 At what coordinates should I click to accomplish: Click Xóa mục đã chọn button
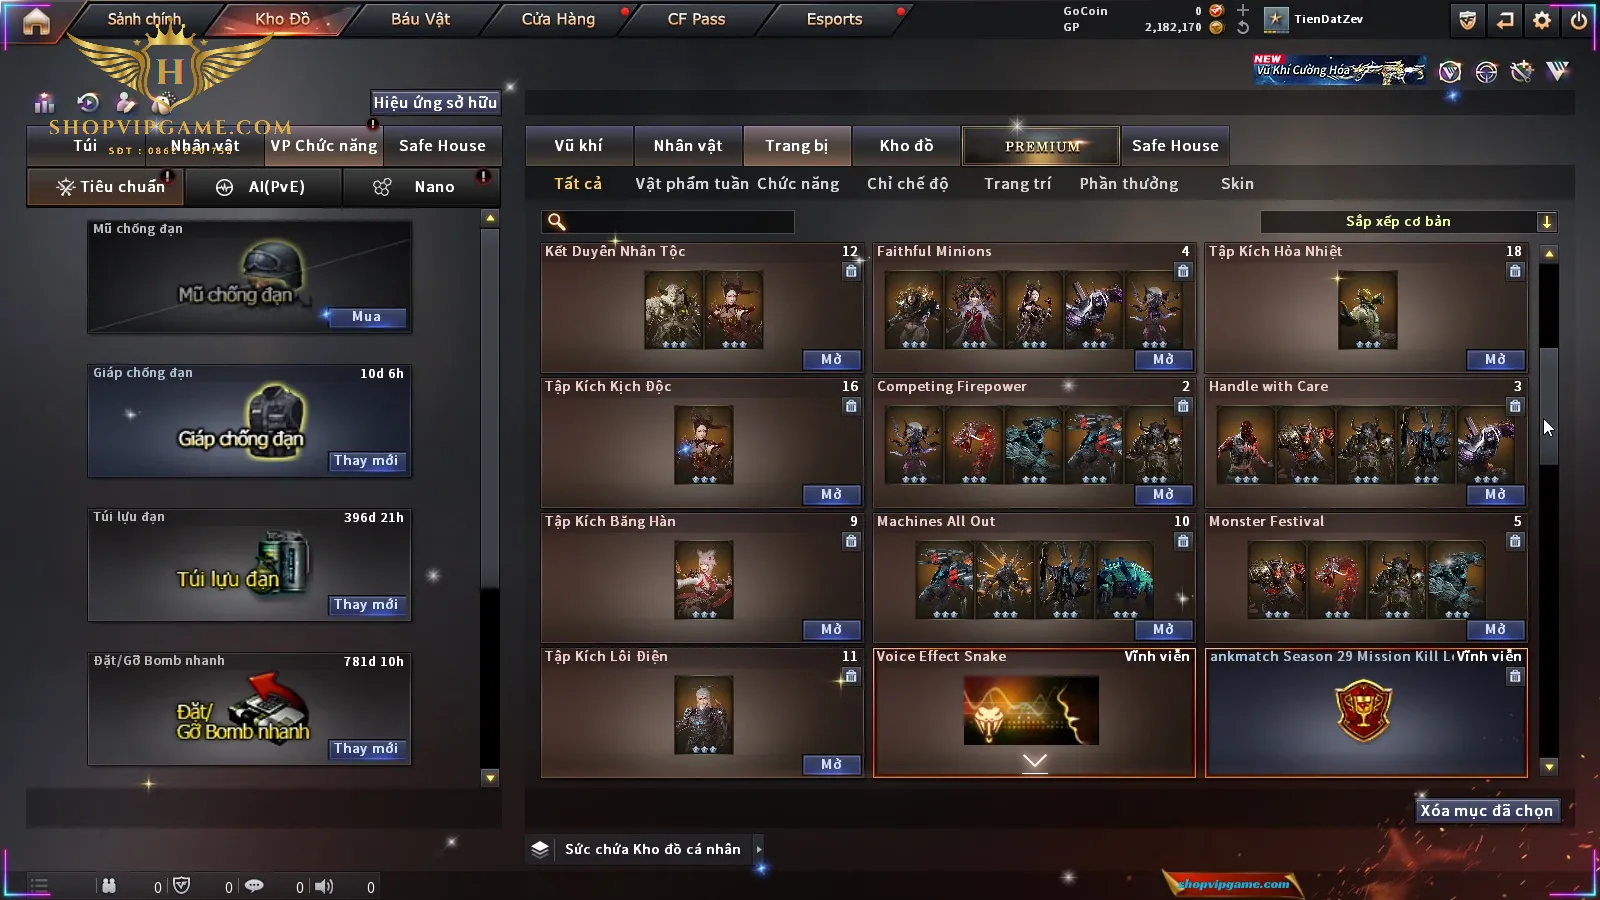click(x=1486, y=811)
